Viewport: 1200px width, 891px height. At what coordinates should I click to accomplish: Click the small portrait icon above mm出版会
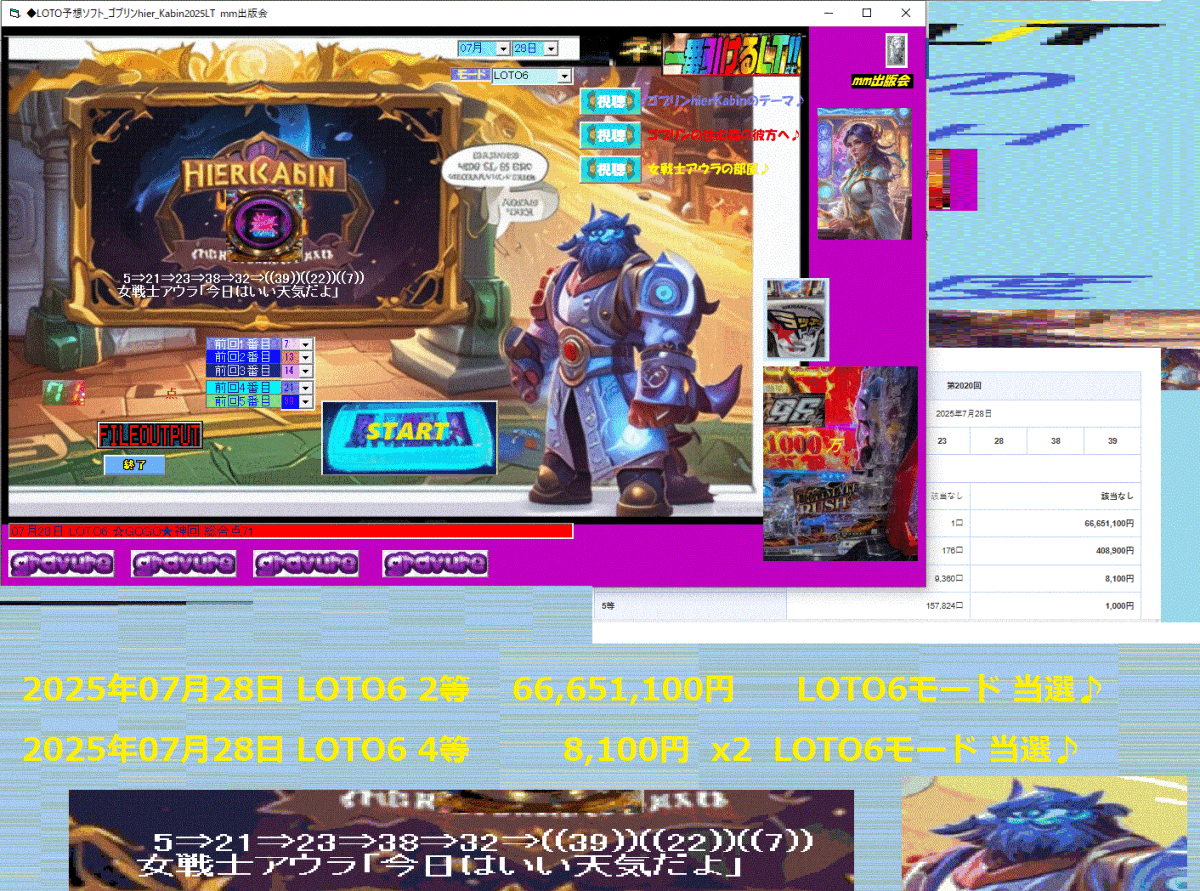coord(897,50)
